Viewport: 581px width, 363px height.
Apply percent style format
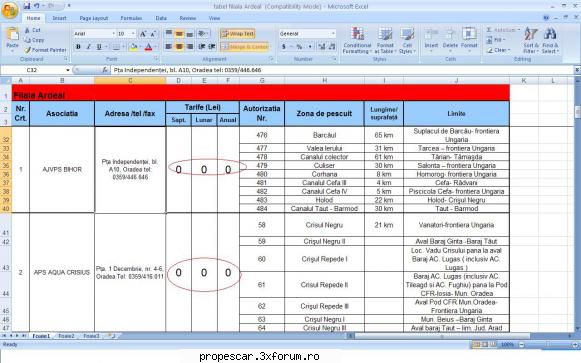point(299,47)
